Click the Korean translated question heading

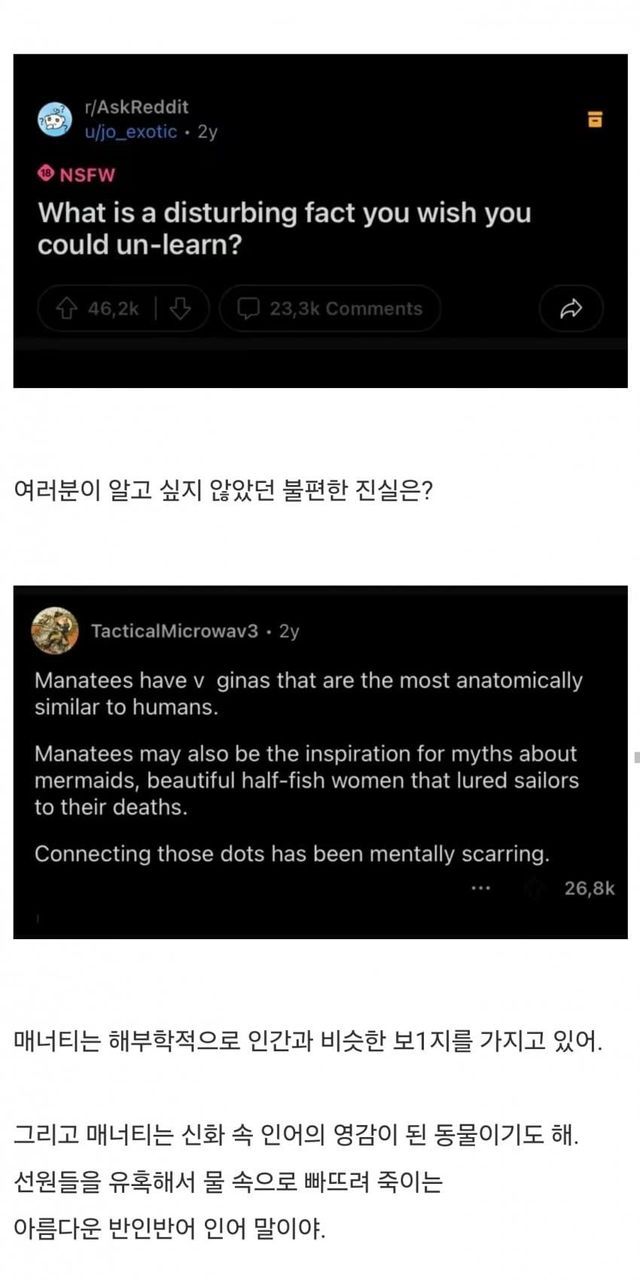pos(223,492)
